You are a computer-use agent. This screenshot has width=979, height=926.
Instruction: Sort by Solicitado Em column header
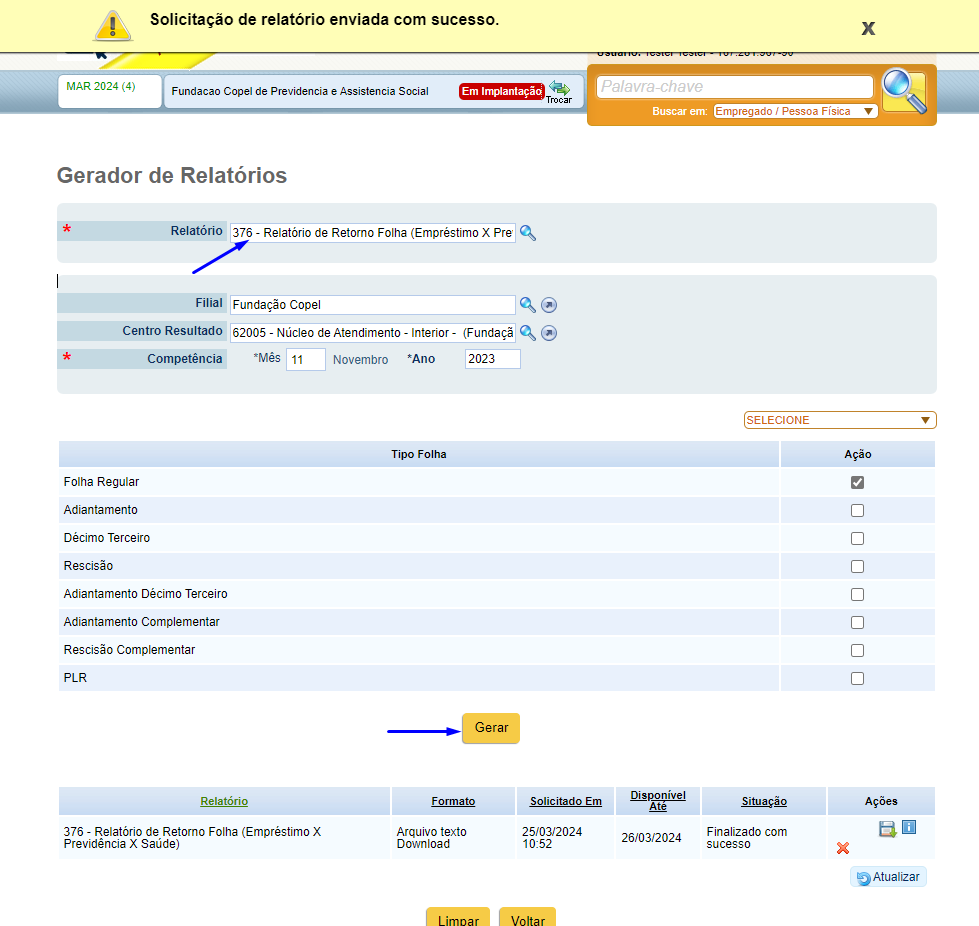pos(566,801)
